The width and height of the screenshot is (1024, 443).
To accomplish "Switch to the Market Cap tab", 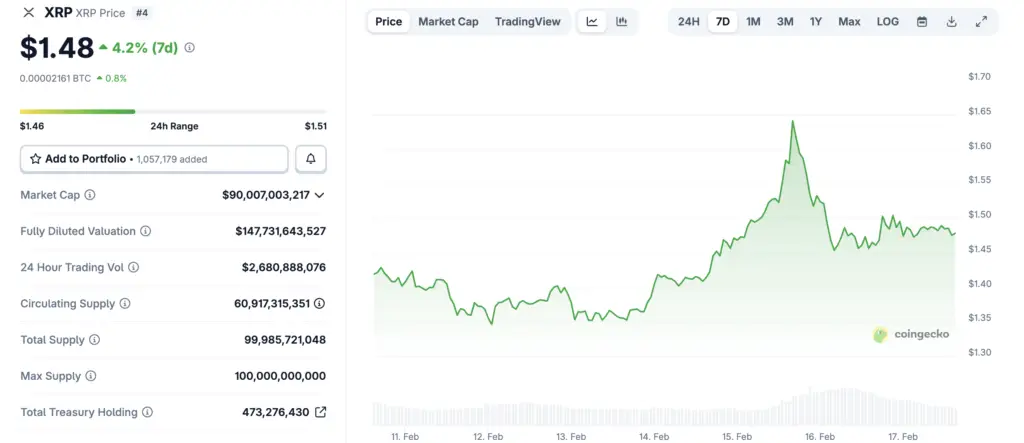I will pos(448,21).
